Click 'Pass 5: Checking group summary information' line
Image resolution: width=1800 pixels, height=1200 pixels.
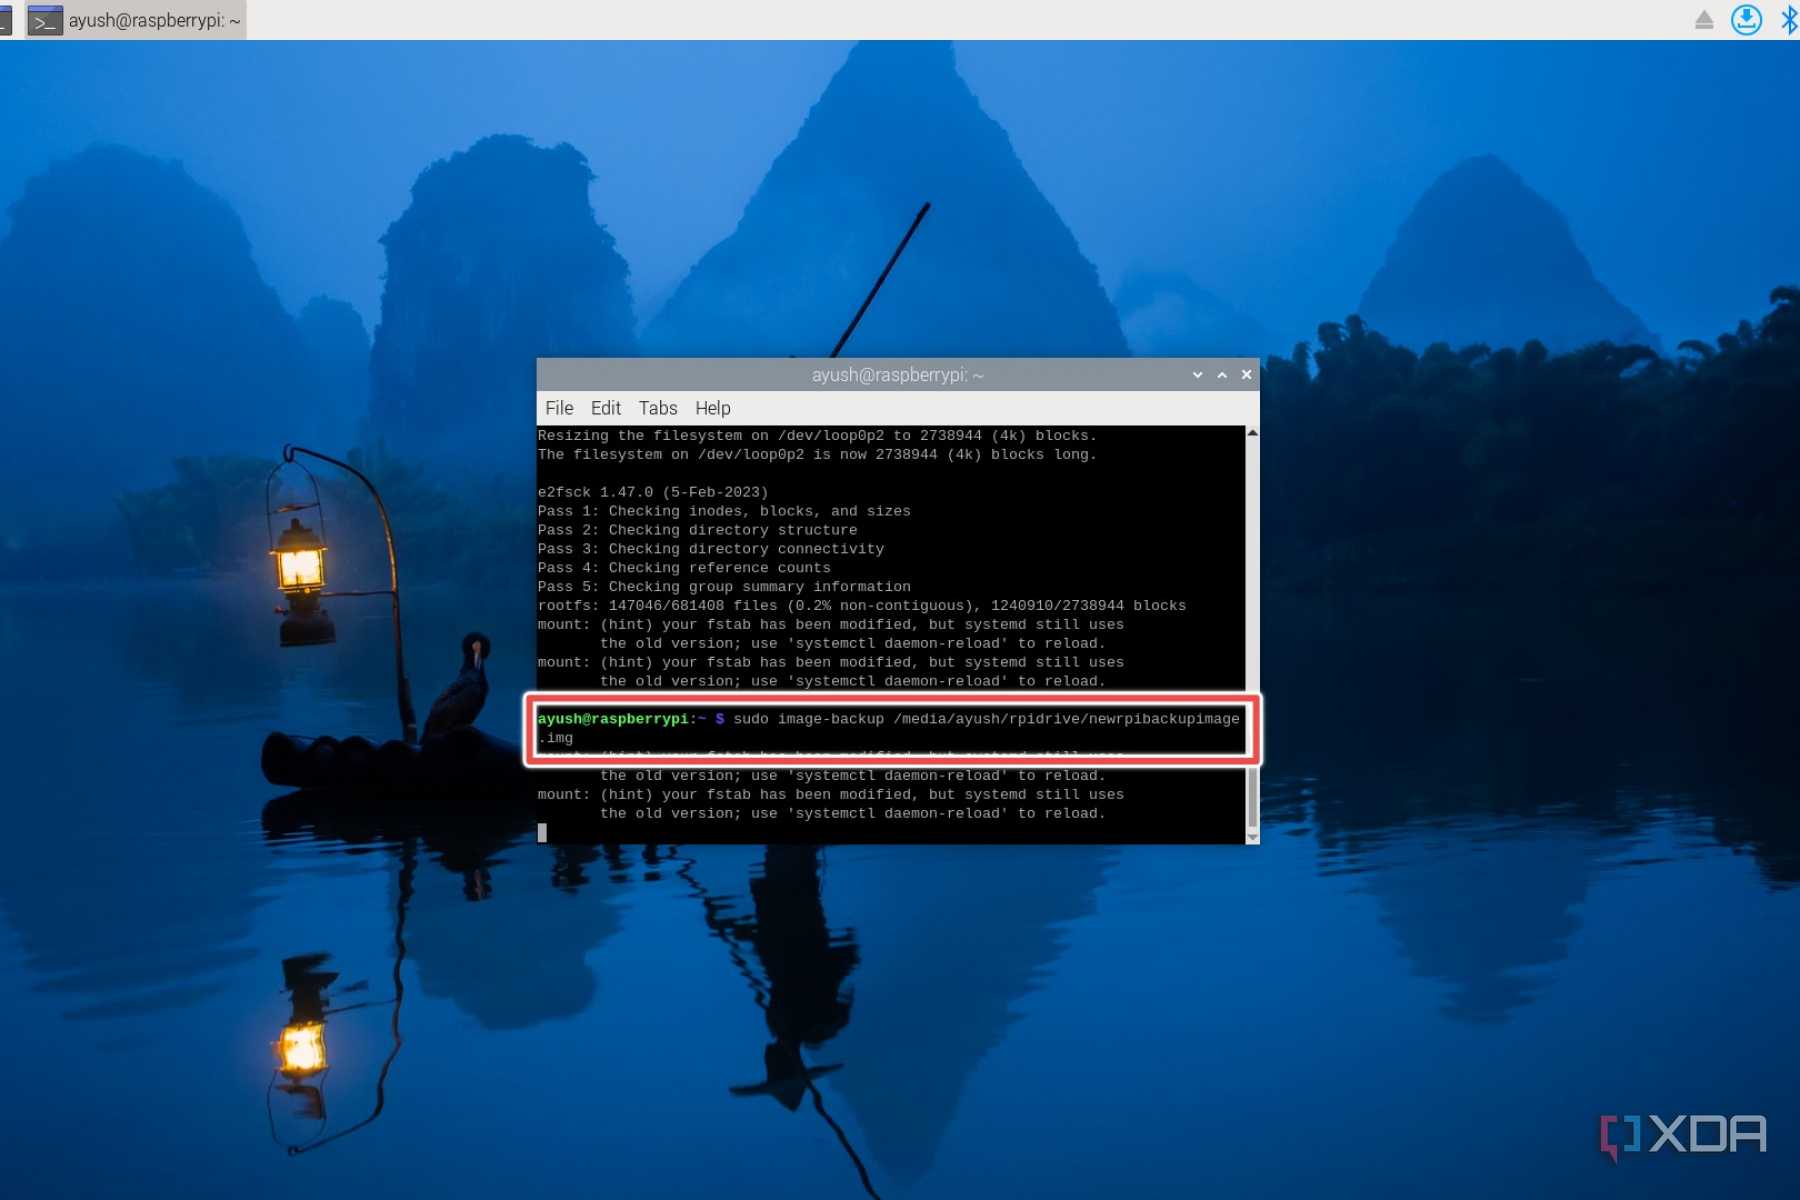click(x=724, y=587)
